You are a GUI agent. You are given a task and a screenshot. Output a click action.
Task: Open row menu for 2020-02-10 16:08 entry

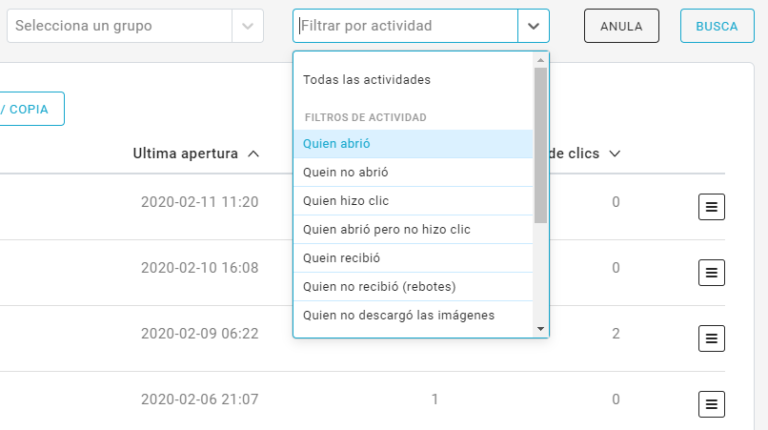[x=711, y=272]
